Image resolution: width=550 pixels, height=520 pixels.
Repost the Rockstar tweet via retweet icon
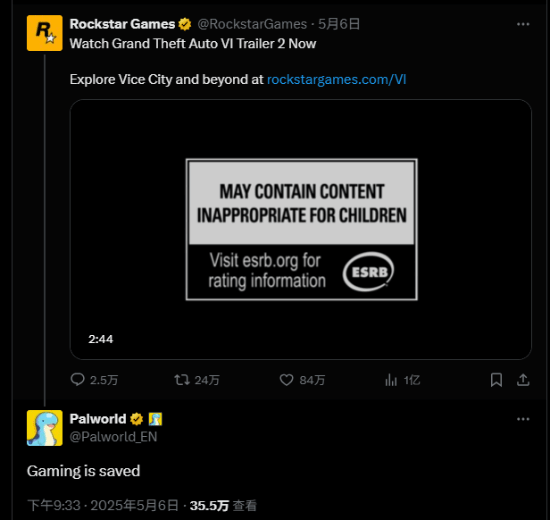[x=182, y=380]
